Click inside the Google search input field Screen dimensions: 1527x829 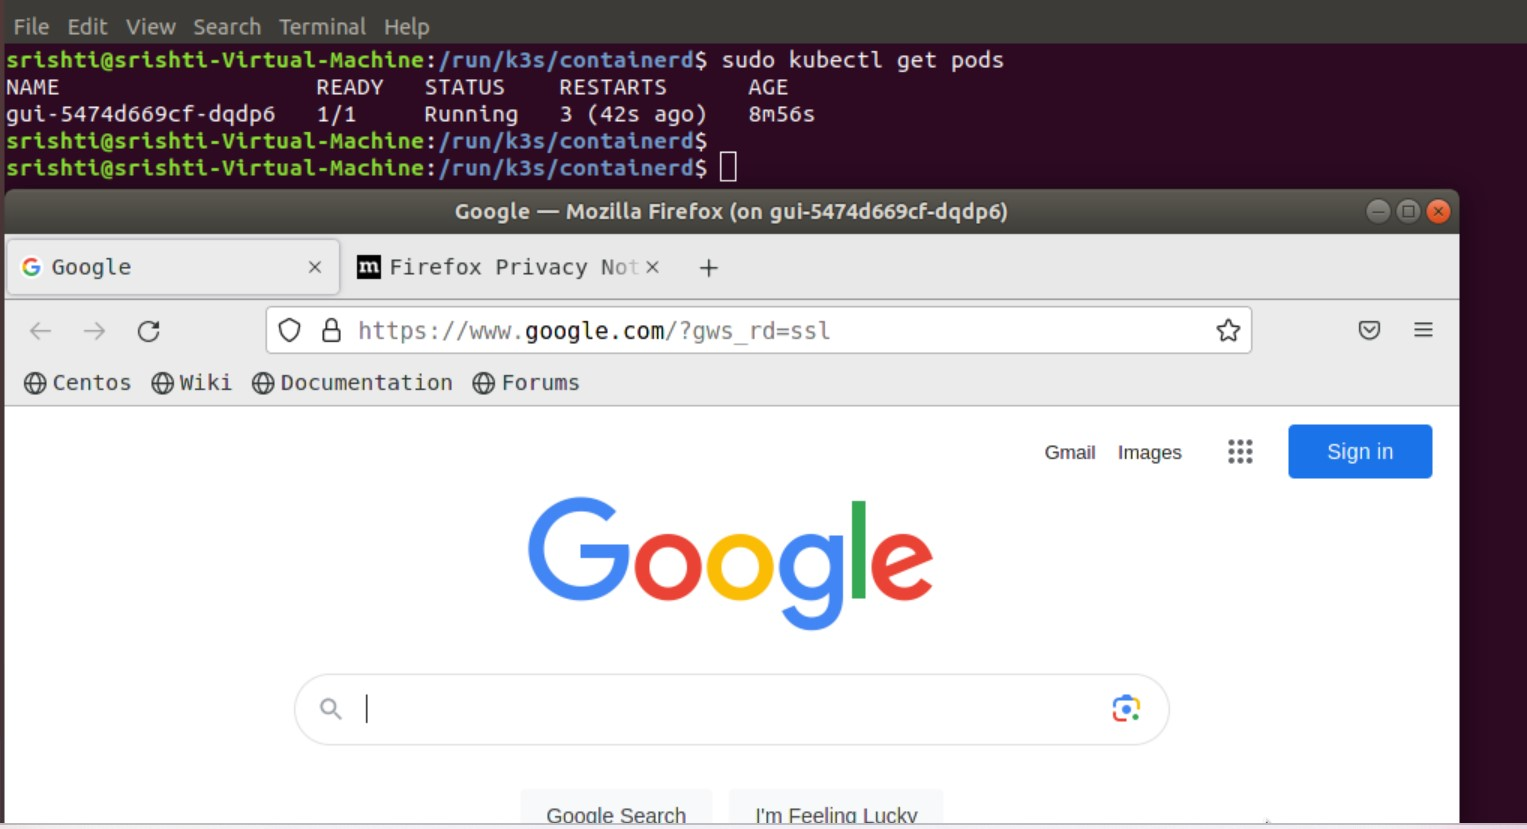coord(700,708)
